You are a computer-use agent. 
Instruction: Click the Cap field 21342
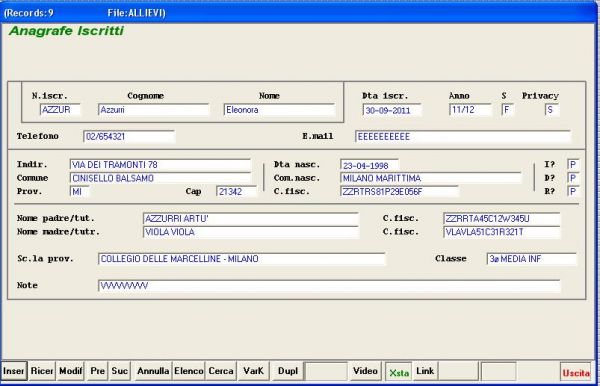point(236,191)
